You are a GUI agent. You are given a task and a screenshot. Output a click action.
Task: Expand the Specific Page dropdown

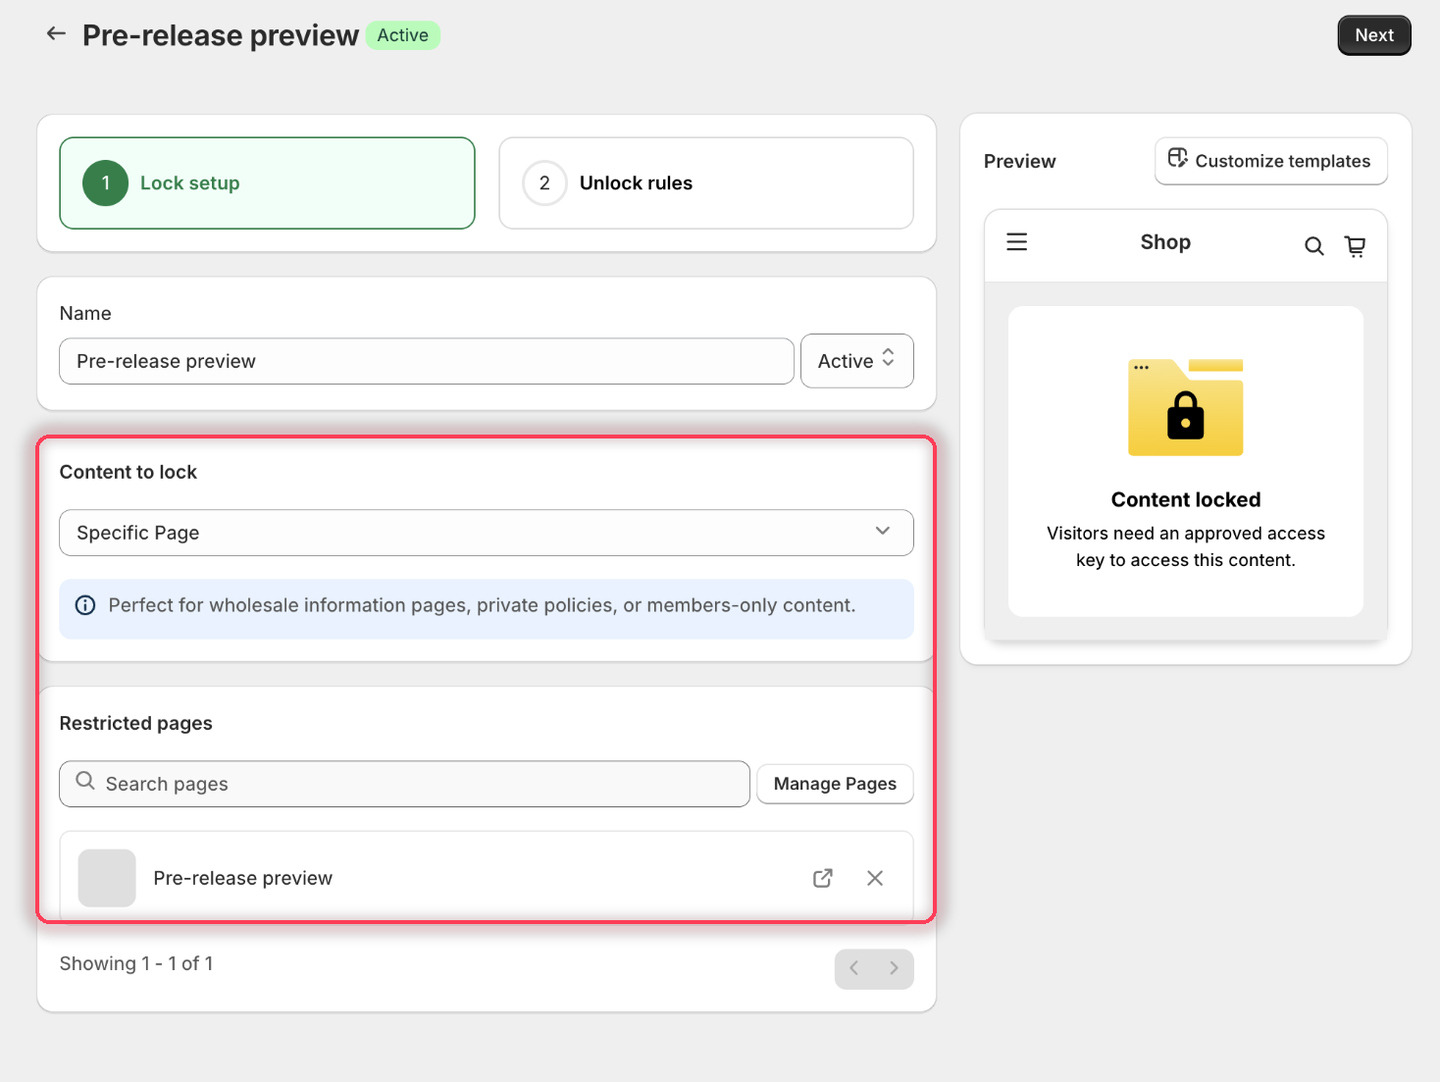(x=486, y=533)
